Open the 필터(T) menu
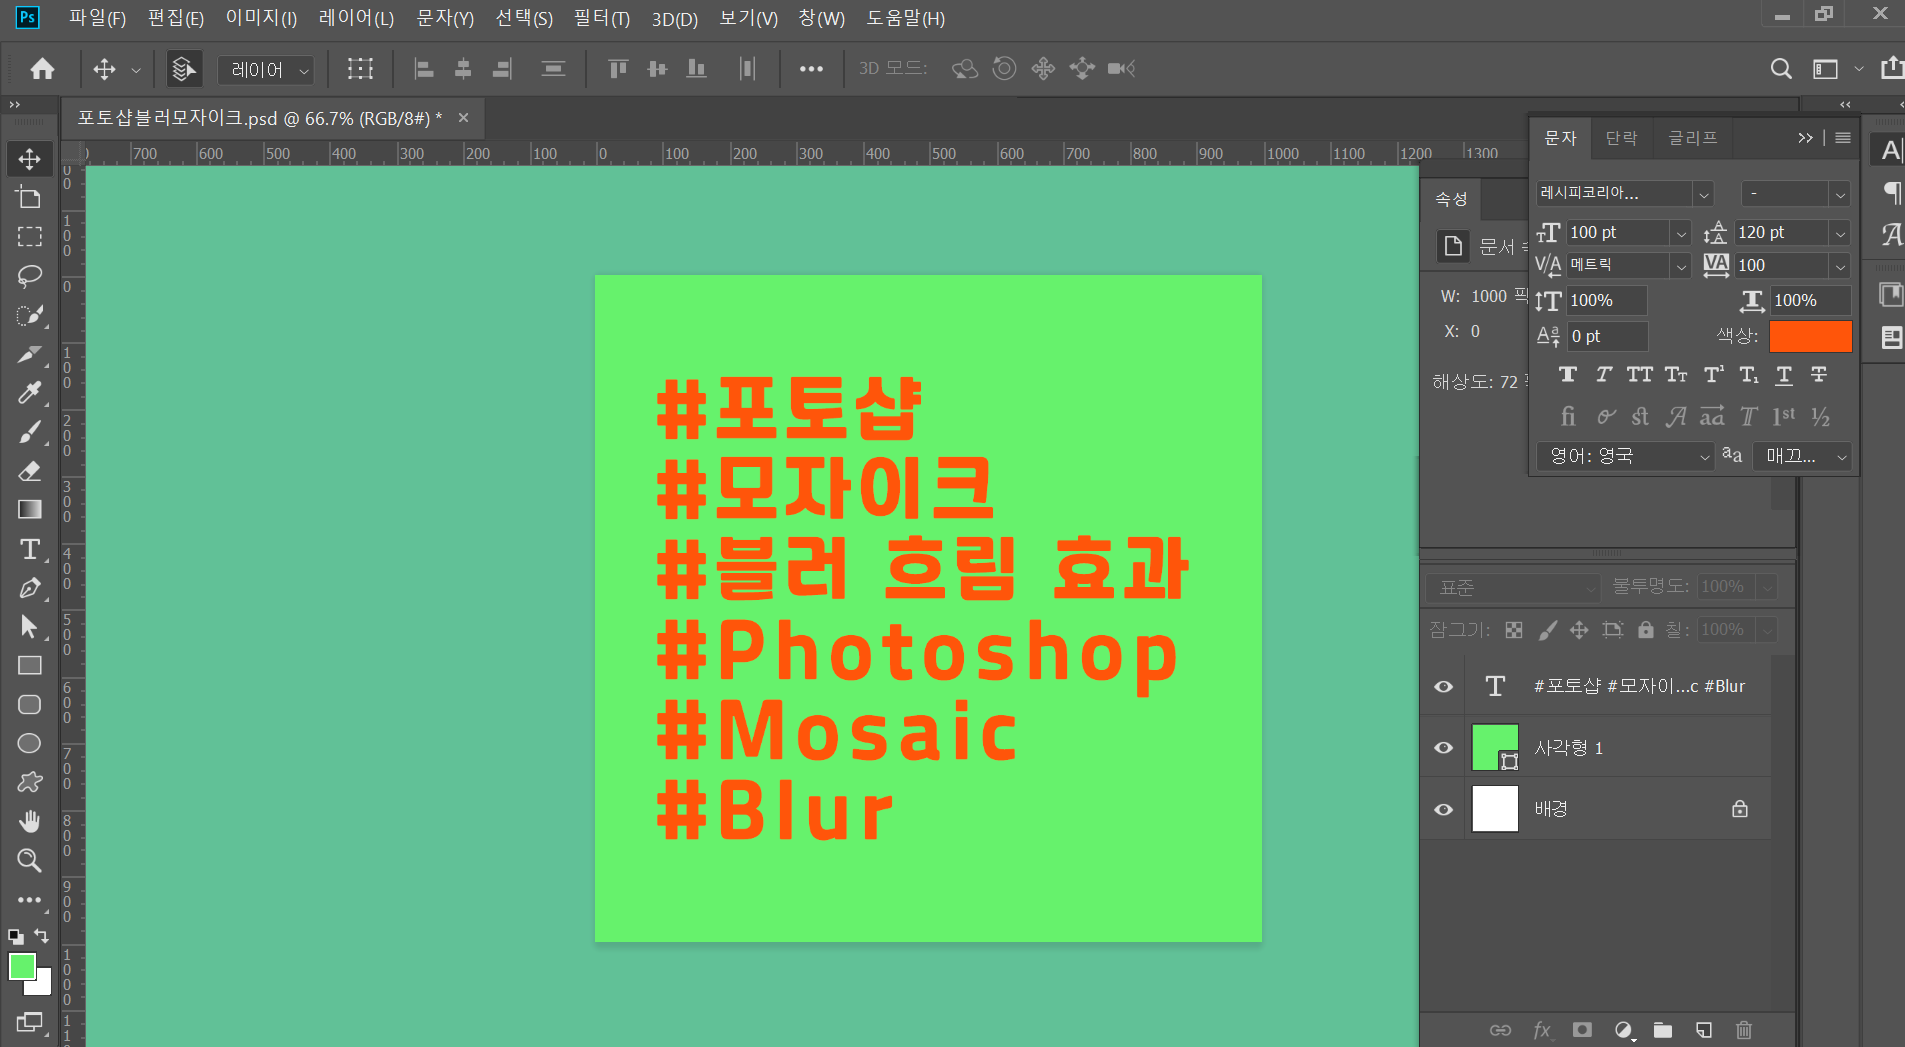The height and width of the screenshot is (1047, 1905). [601, 18]
